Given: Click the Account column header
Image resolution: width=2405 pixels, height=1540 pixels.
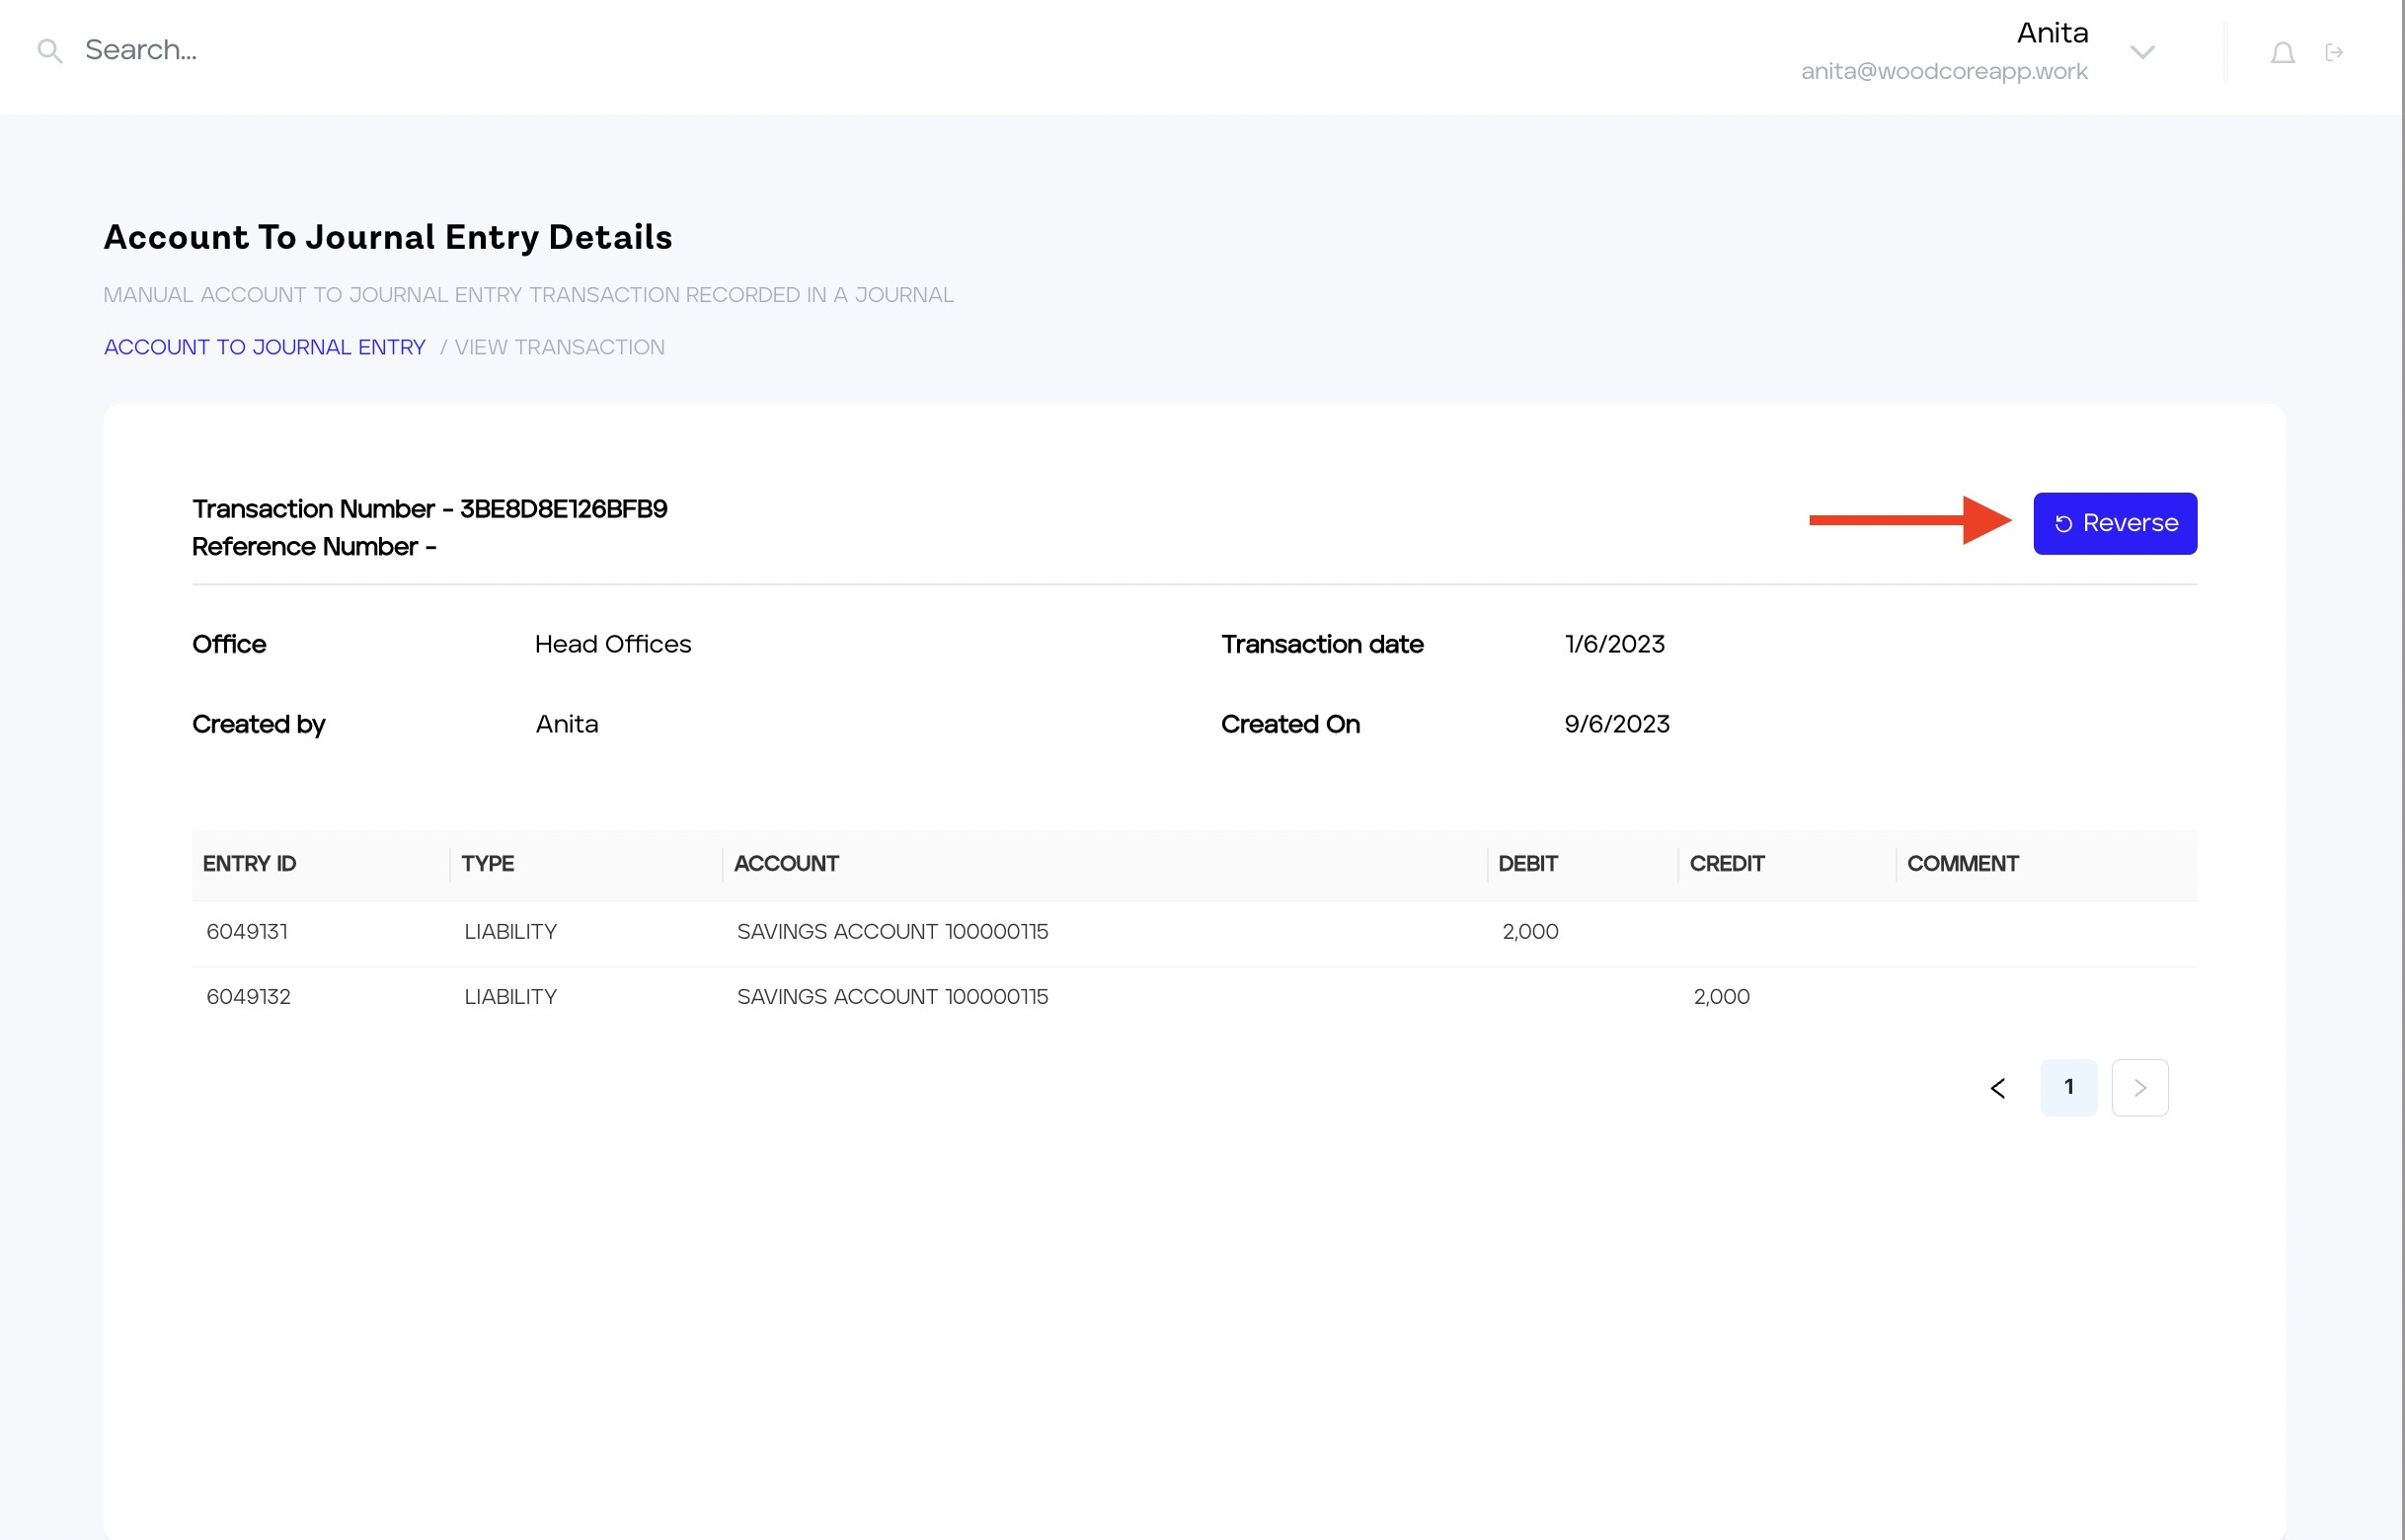Looking at the screenshot, I should click(x=786, y=864).
